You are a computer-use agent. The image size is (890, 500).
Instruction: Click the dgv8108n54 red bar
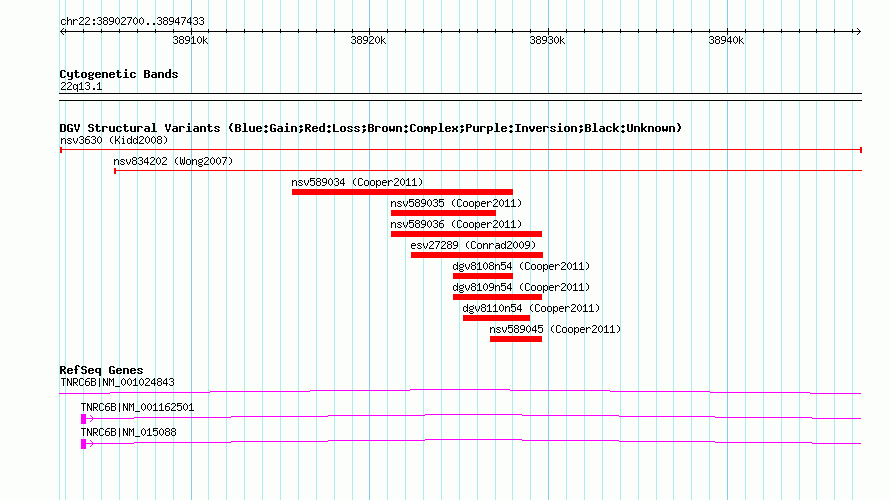coord(483,276)
